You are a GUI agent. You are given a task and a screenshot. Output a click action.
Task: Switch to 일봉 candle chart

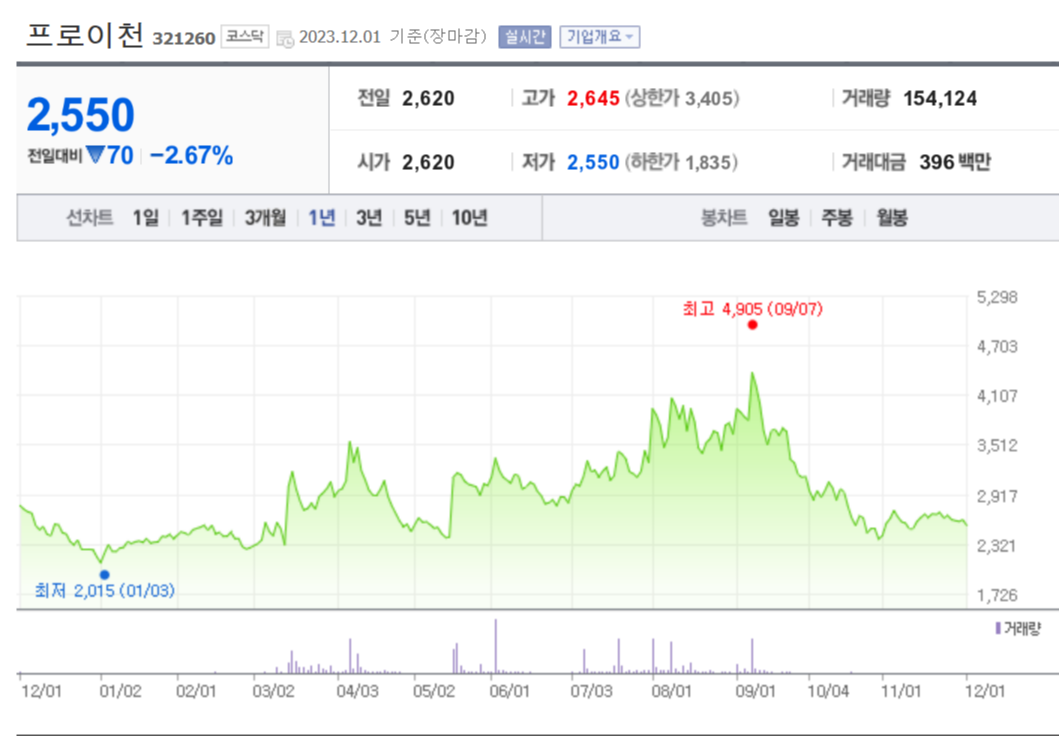[x=783, y=217]
